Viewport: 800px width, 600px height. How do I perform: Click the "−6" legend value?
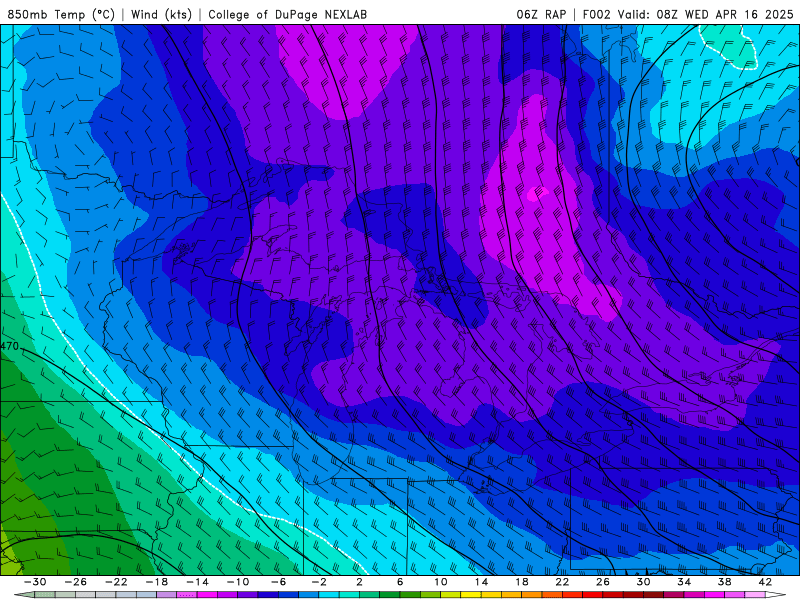point(279,582)
